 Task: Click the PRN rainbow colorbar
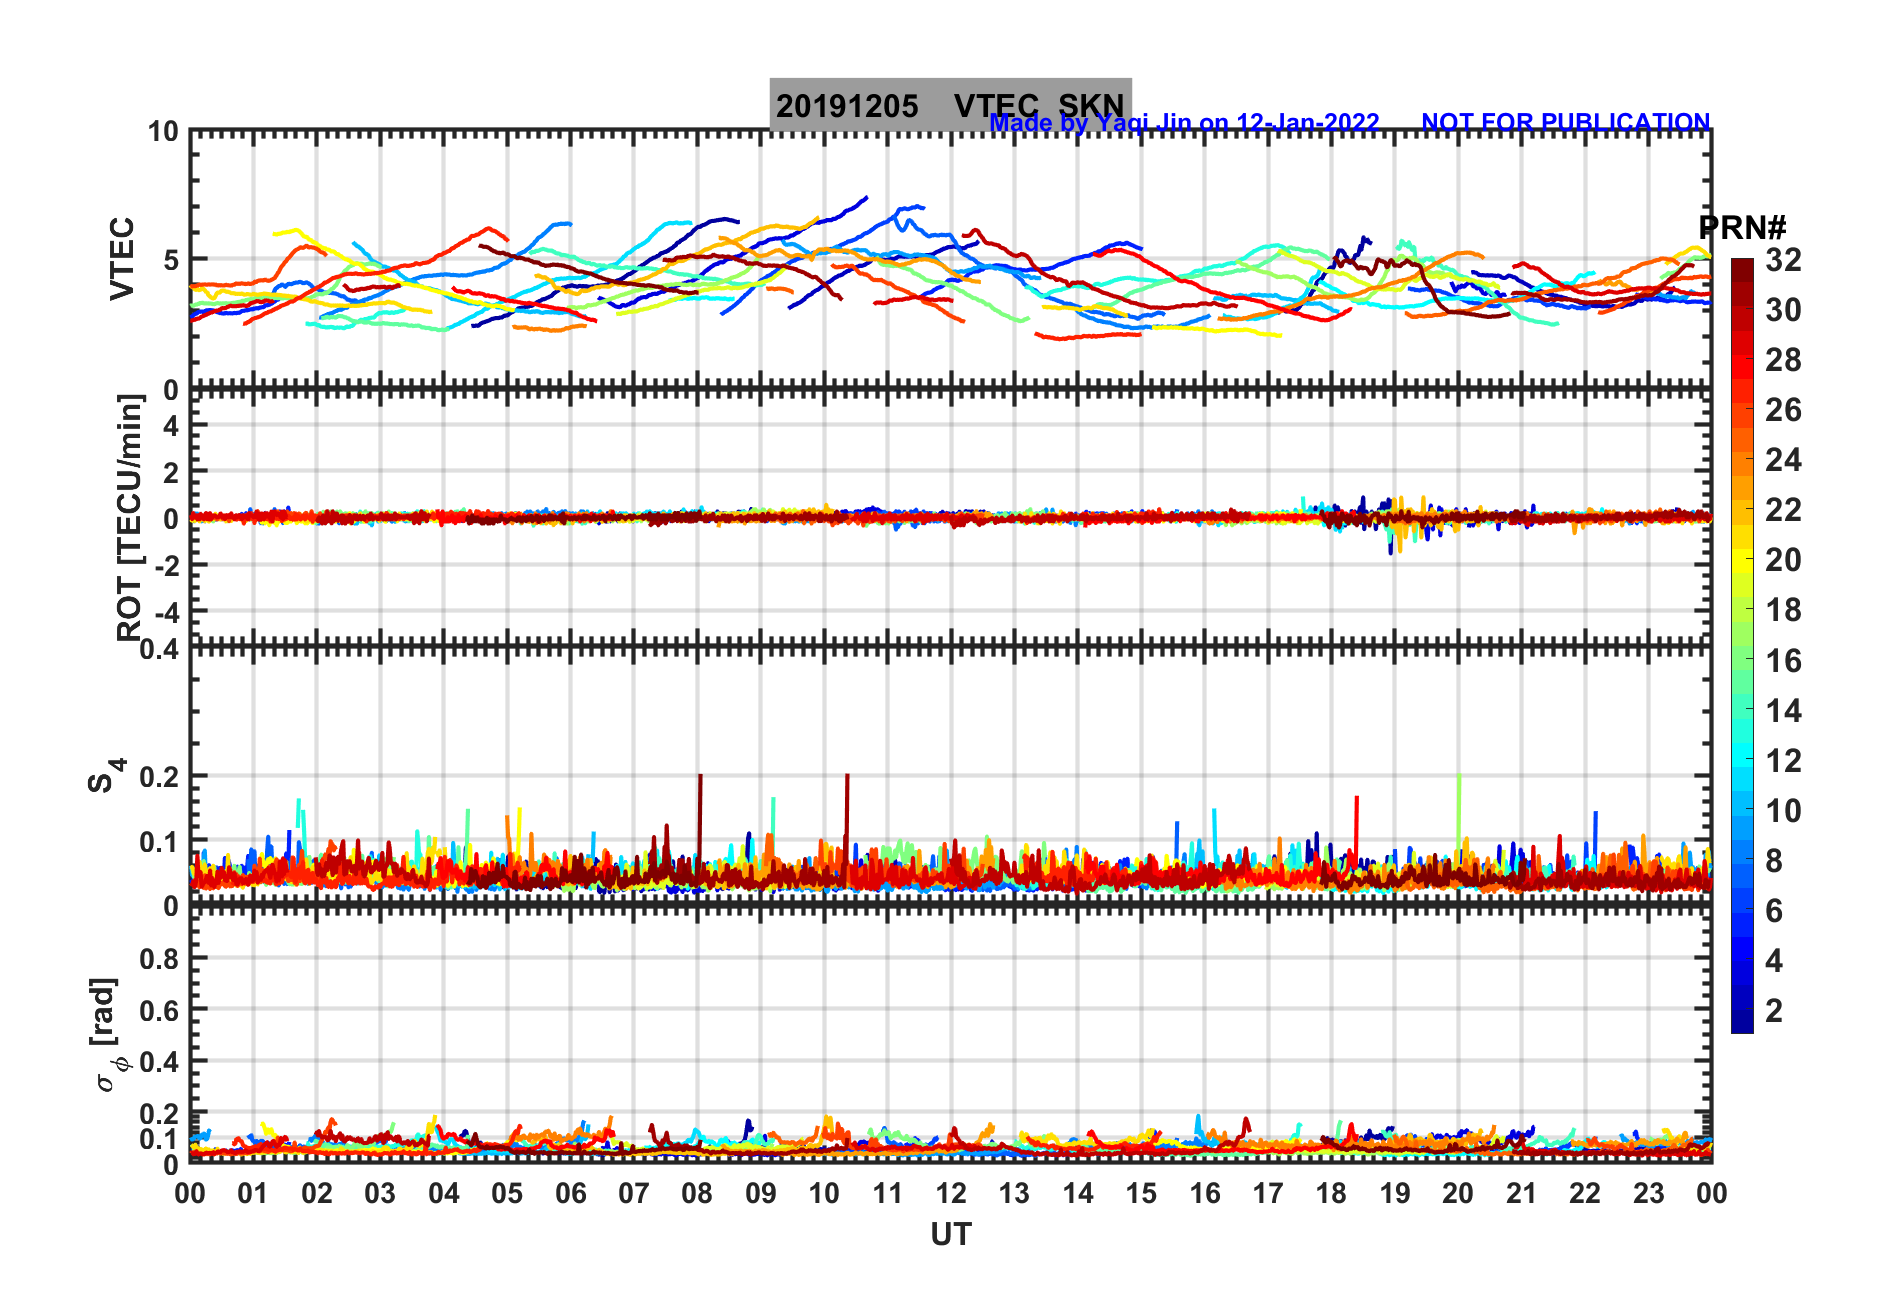[x=1742, y=646]
